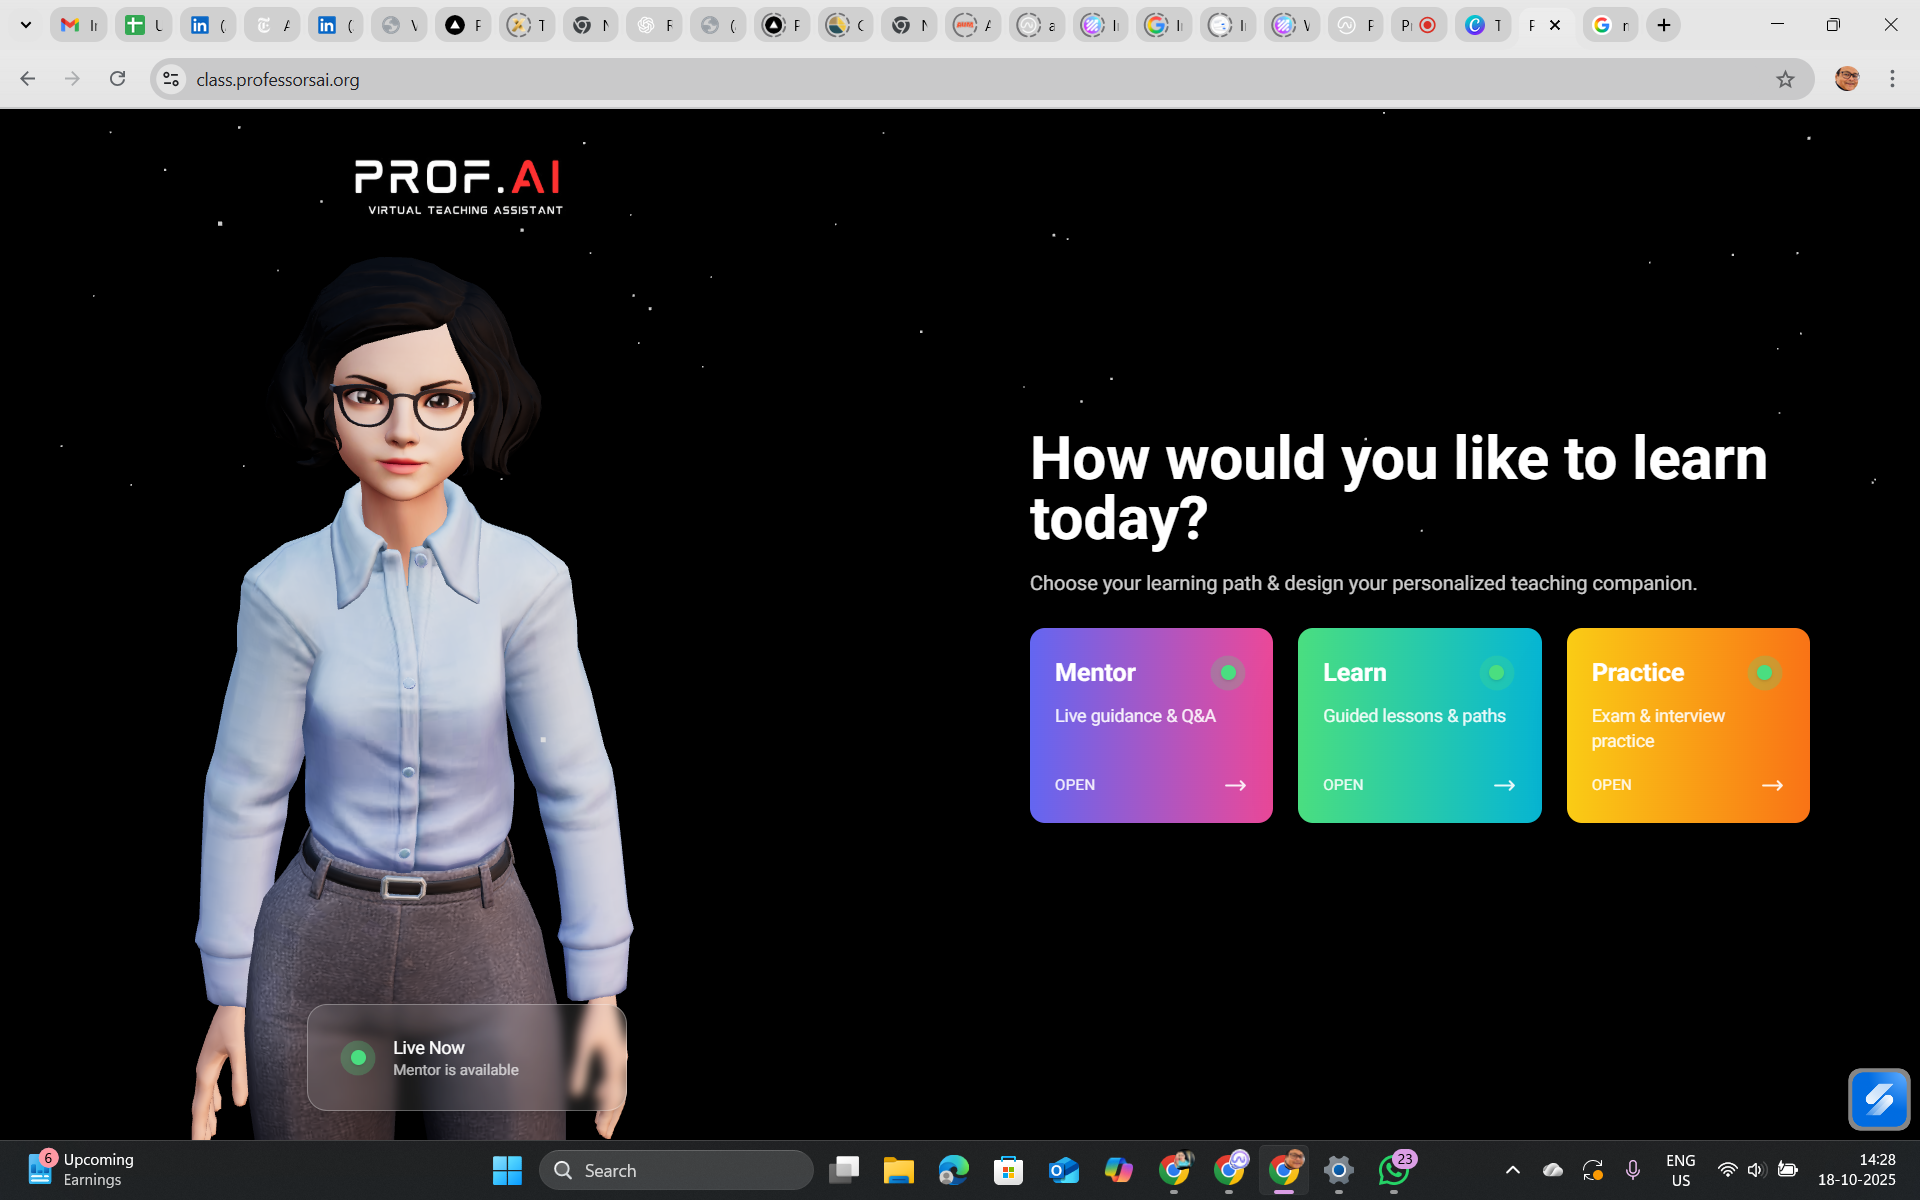The width and height of the screenshot is (1920, 1200).
Task: Open the microphone icon in system tray
Action: point(1632,1170)
